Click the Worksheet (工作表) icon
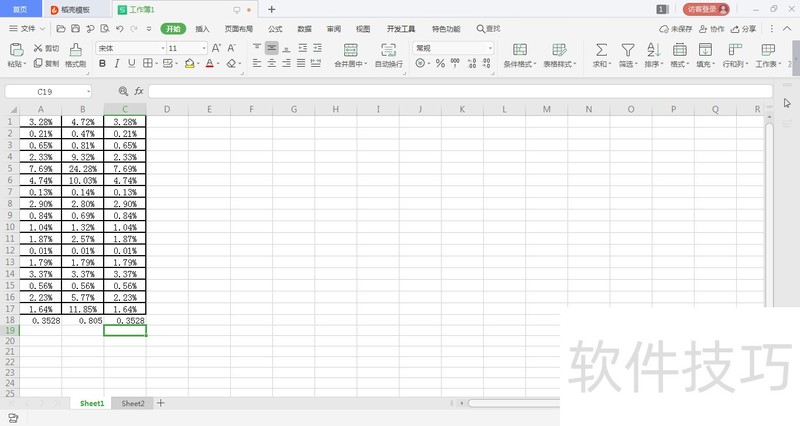The width and height of the screenshot is (800, 426). [x=768, y=49]
